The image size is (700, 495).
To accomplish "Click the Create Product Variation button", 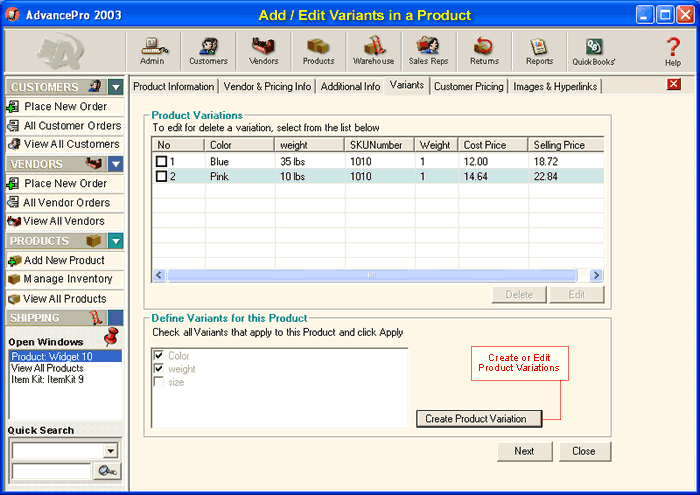I will [479, 419].
